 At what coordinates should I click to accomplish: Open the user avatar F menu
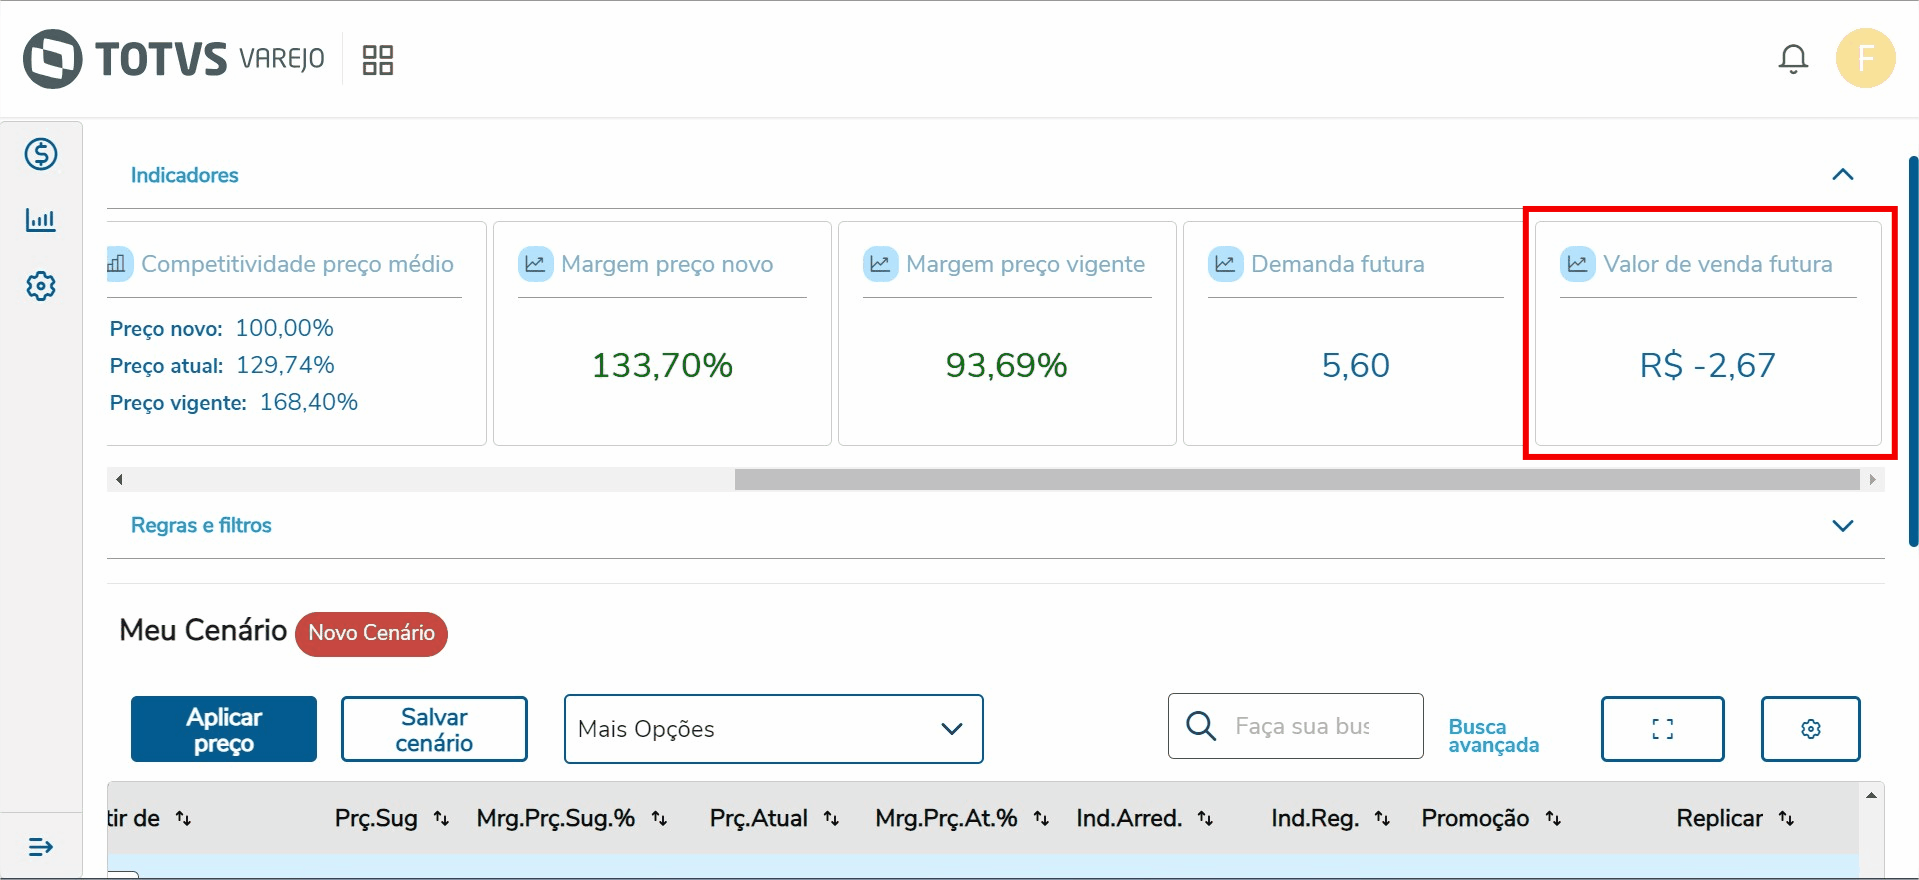[x=1865, y=58]
